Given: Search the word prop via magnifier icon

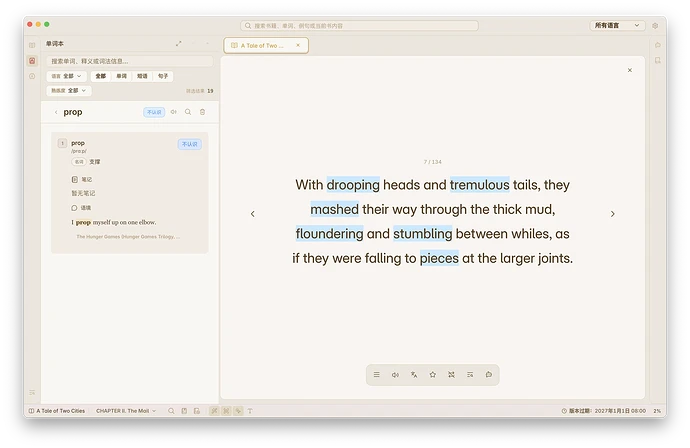Looking at the screenshot, I should (188, 112).
